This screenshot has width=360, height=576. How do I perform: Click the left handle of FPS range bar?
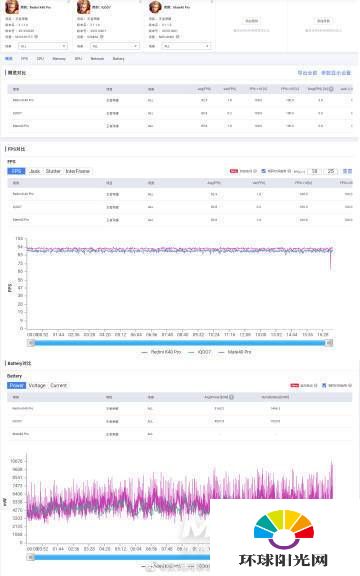(32, 343)
